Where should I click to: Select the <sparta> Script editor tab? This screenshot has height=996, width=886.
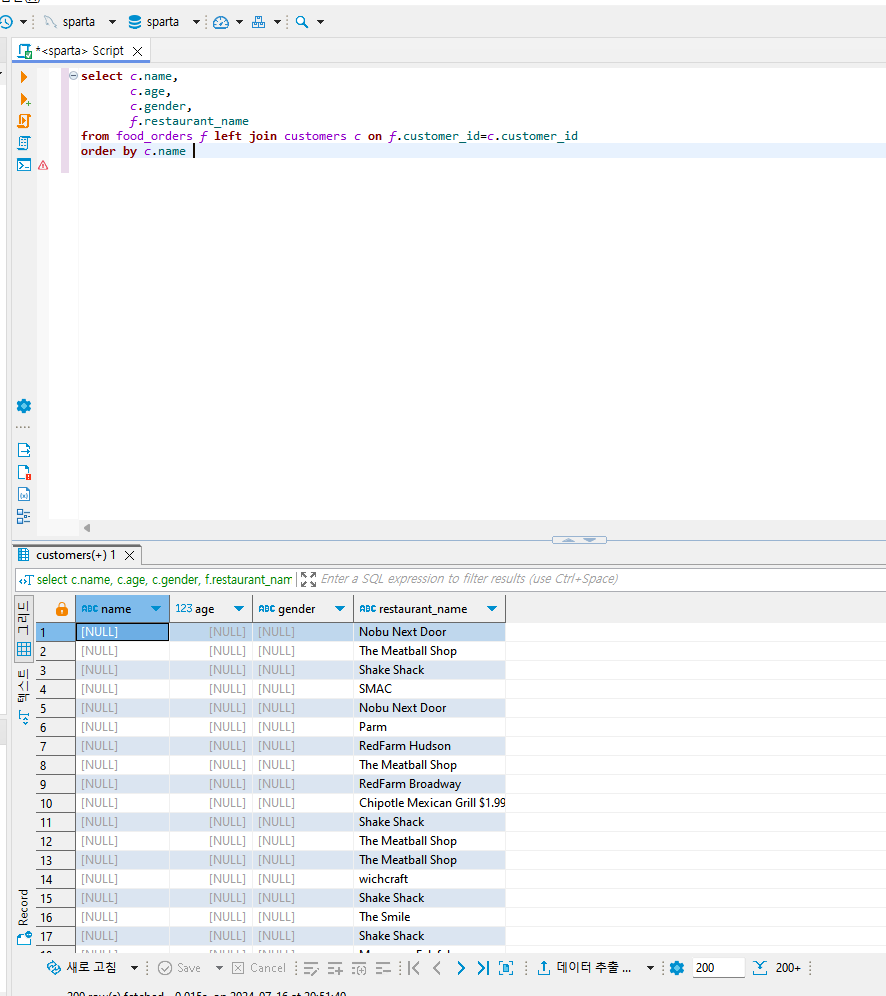(x=79, y=51)
